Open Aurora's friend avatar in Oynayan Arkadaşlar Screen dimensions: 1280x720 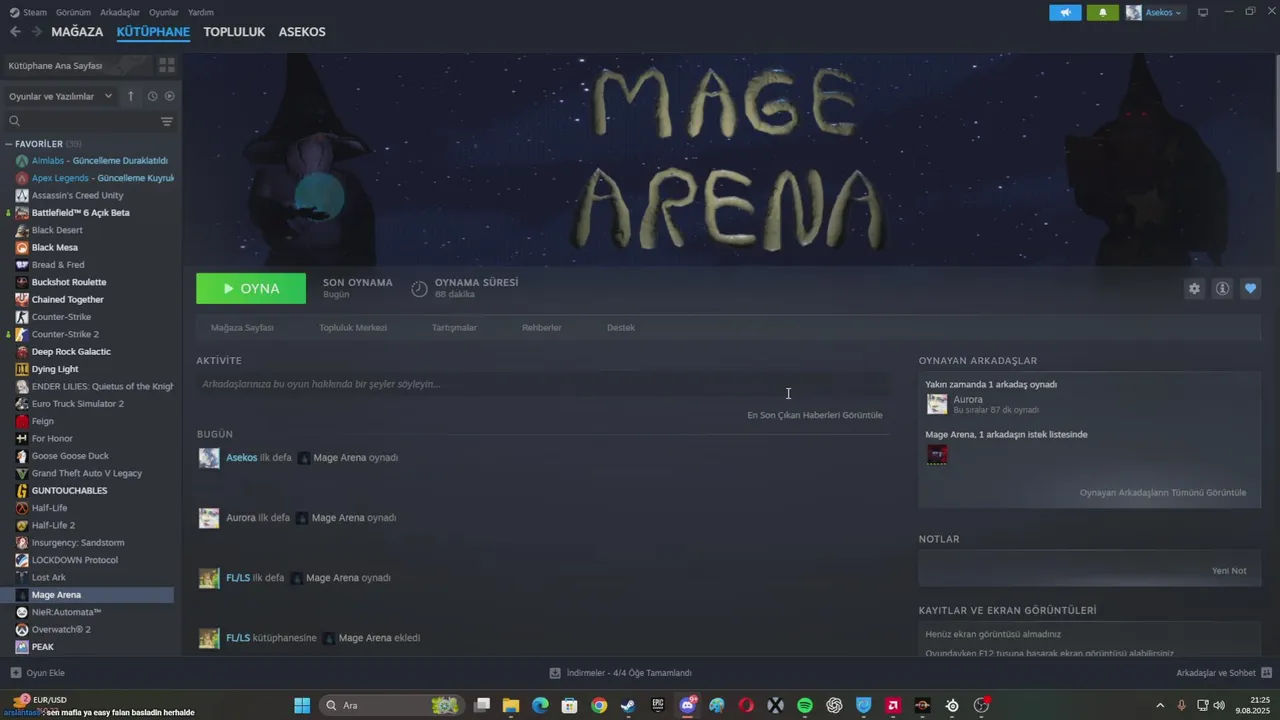(937, 404)
